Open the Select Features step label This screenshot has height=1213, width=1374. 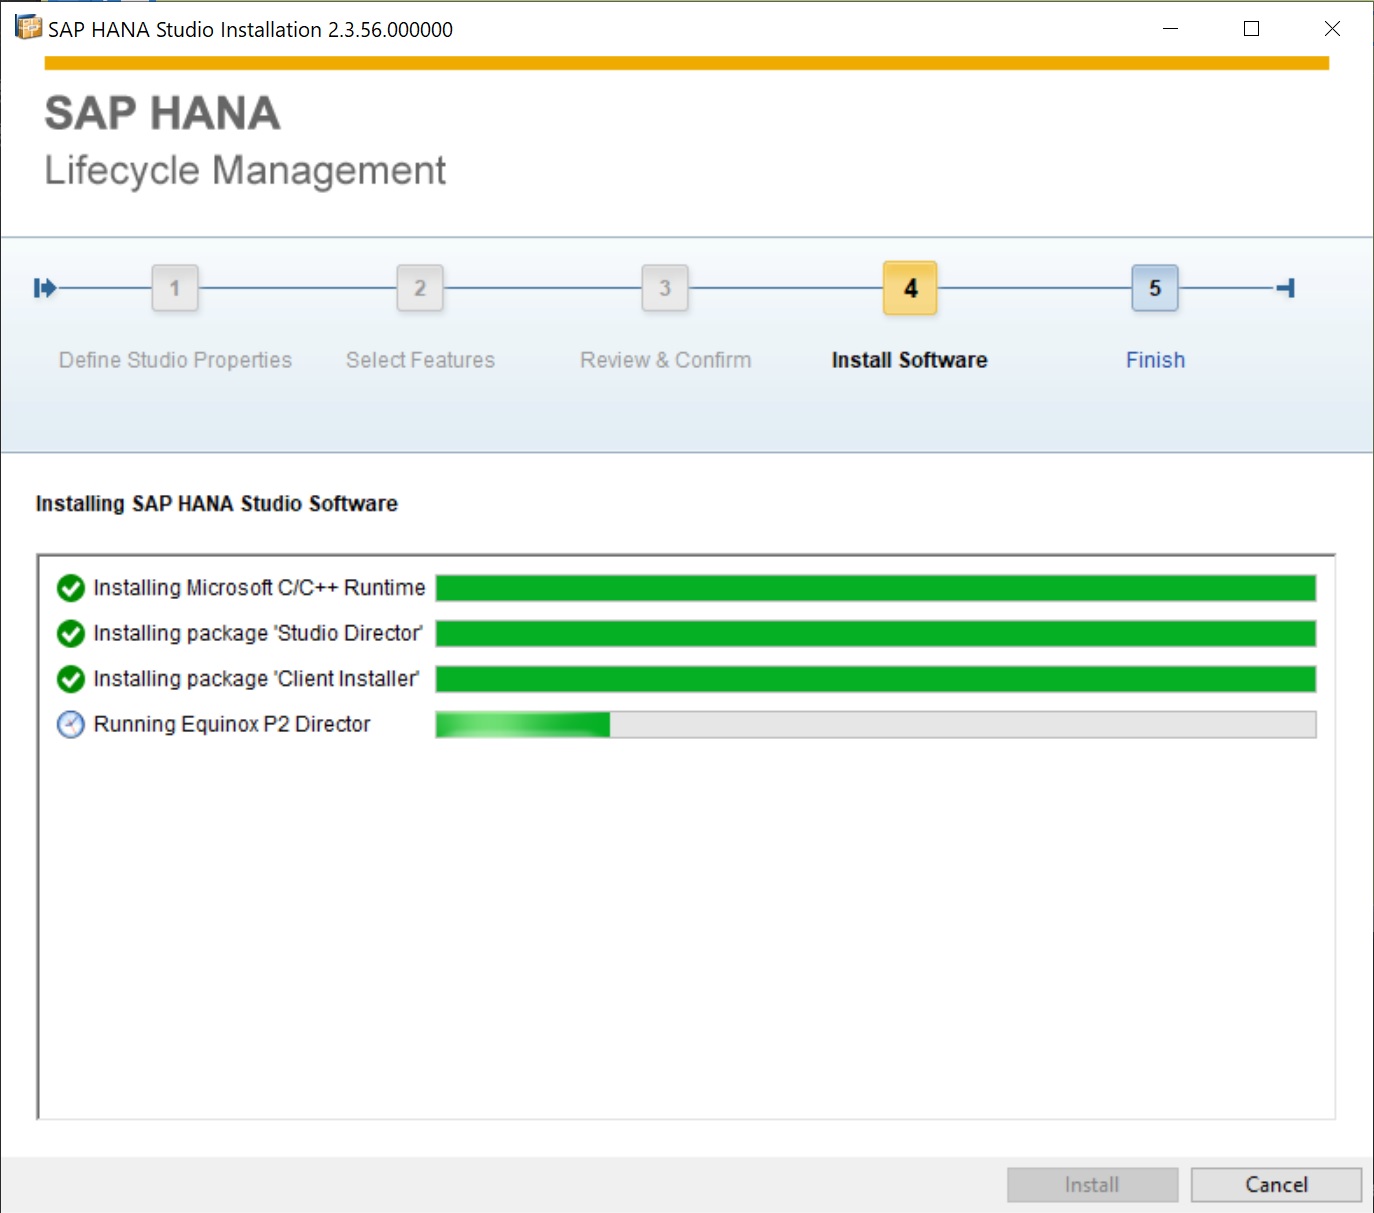point(420,360)
